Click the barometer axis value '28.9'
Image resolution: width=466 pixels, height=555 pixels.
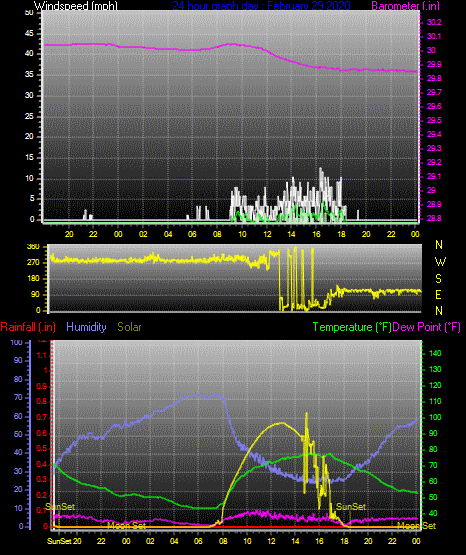tap(434, 205)
